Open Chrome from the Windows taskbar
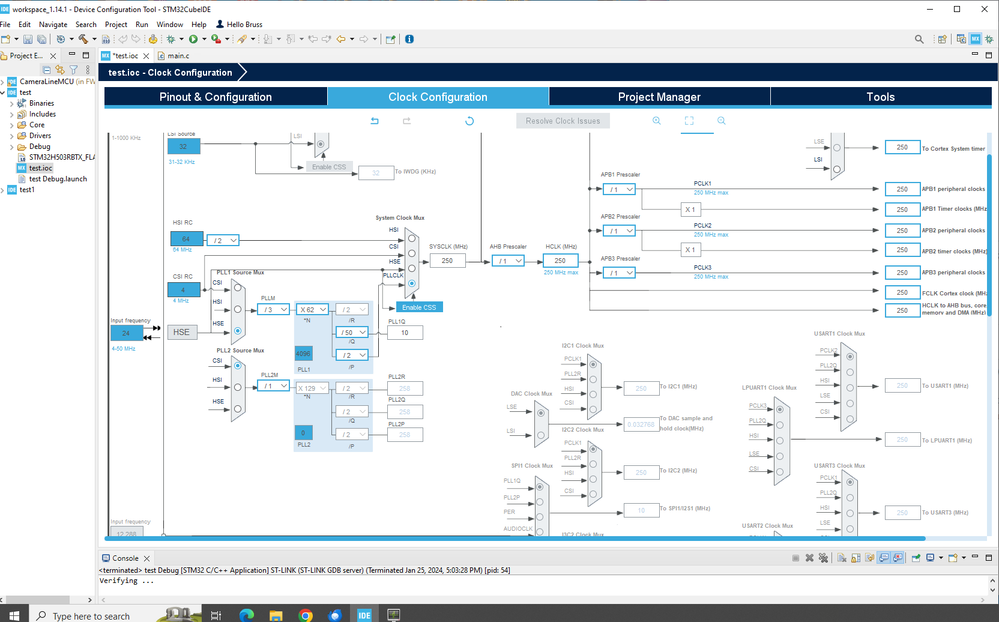This screenshot has width=999, height=622. pyautogui.click(x=305, y=615)
